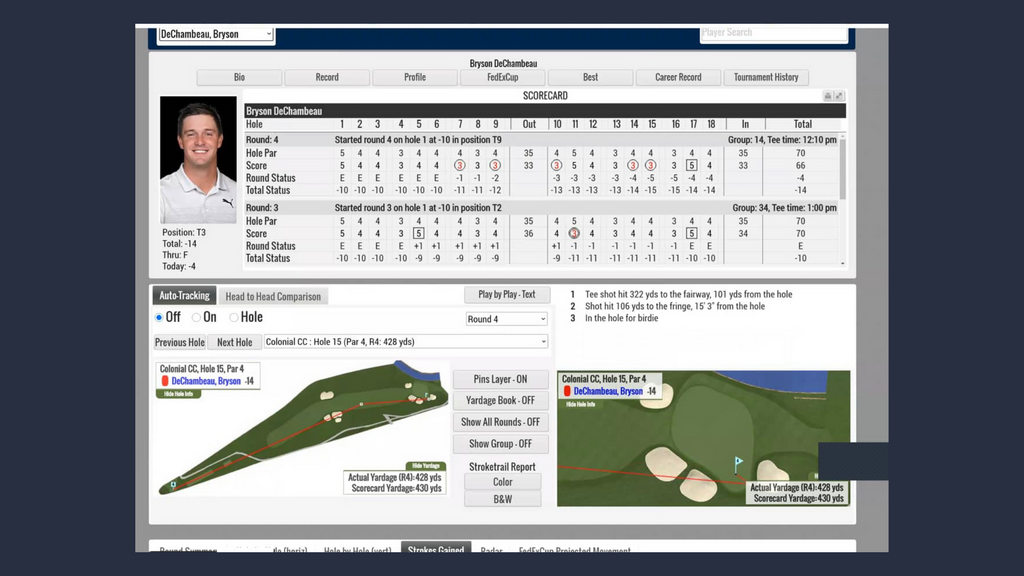Screen dimensions: 1024x576
Task: Select the On auto-tracking radio button
Action: coord(197,317)
